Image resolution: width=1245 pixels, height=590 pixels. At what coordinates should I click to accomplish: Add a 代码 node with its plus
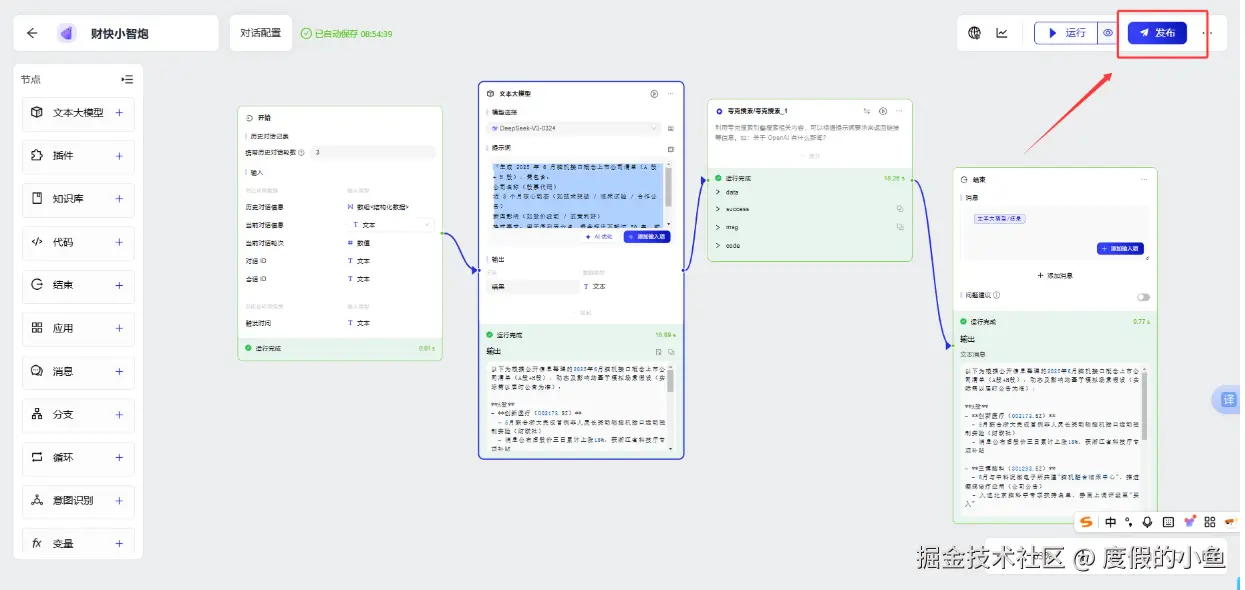pyautogui.click(x=119, y=242)
